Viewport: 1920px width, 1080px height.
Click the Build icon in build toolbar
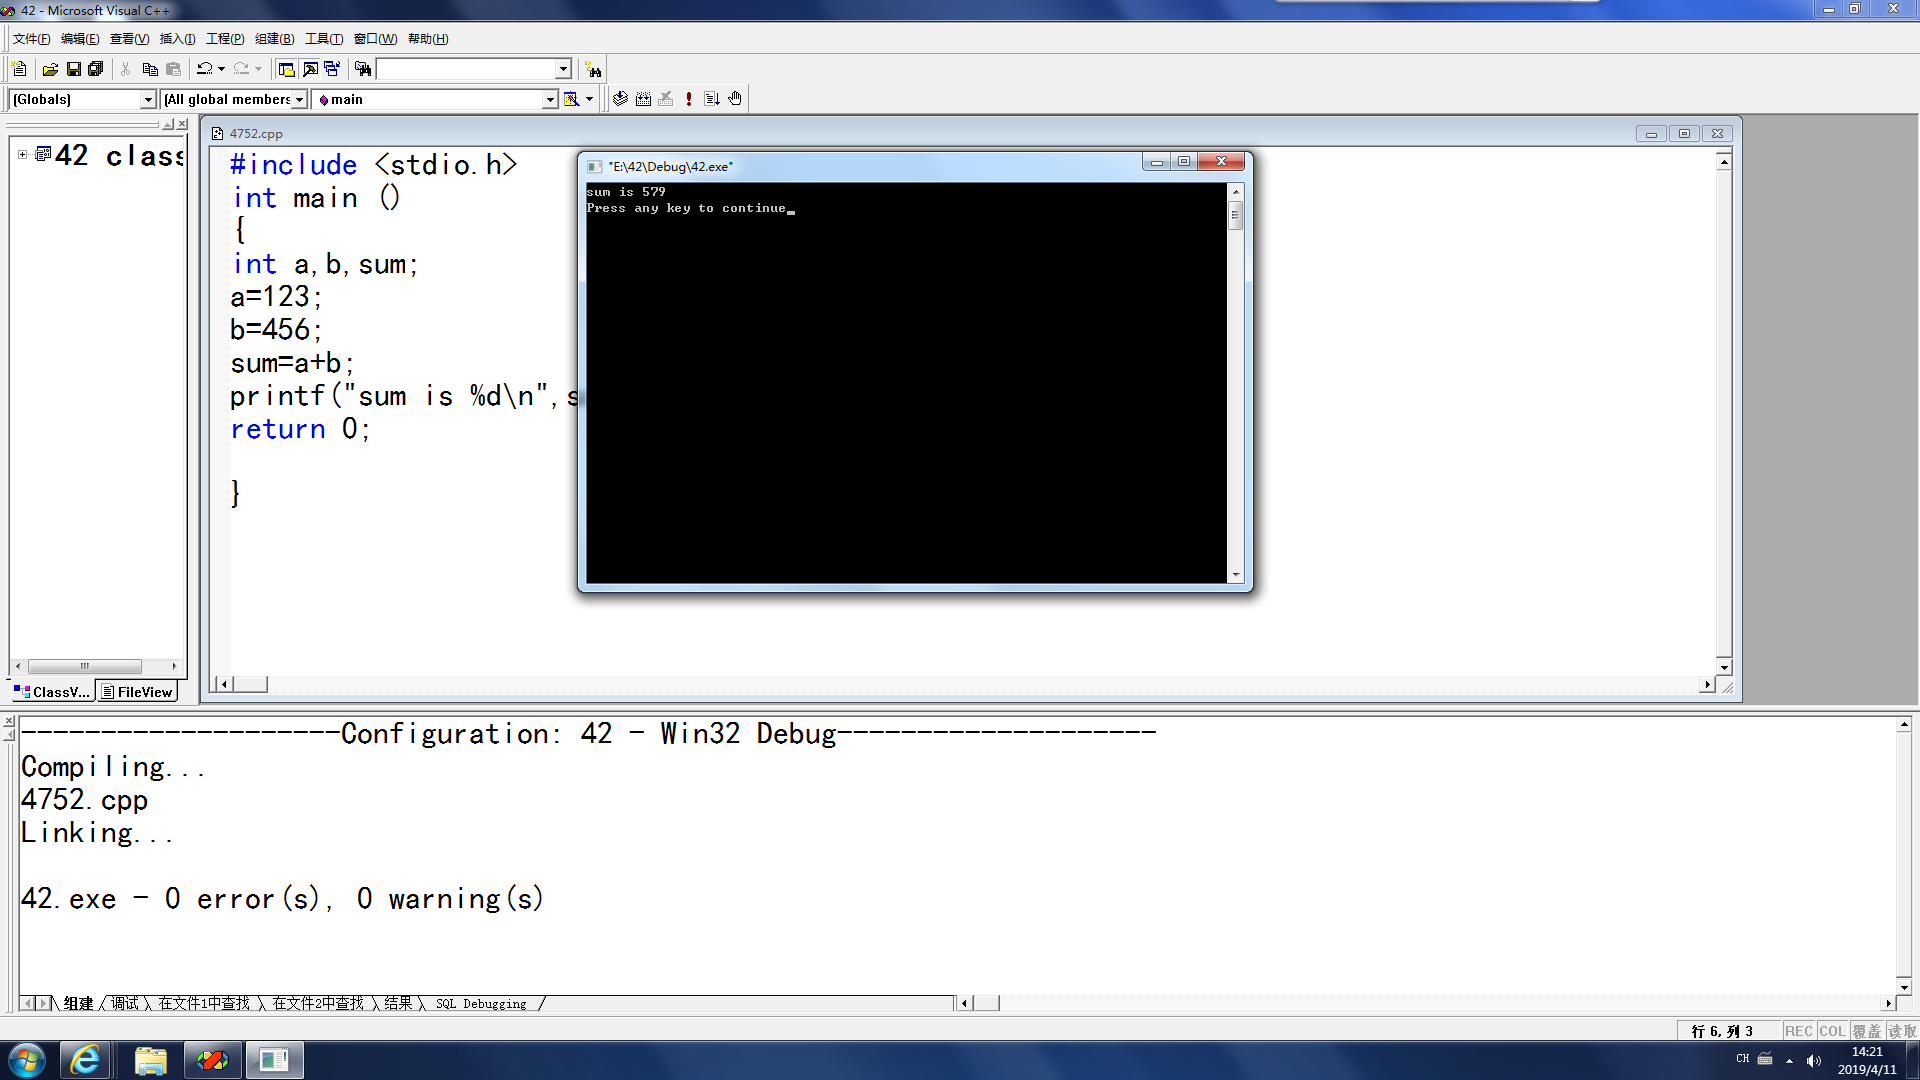[643, 99]
